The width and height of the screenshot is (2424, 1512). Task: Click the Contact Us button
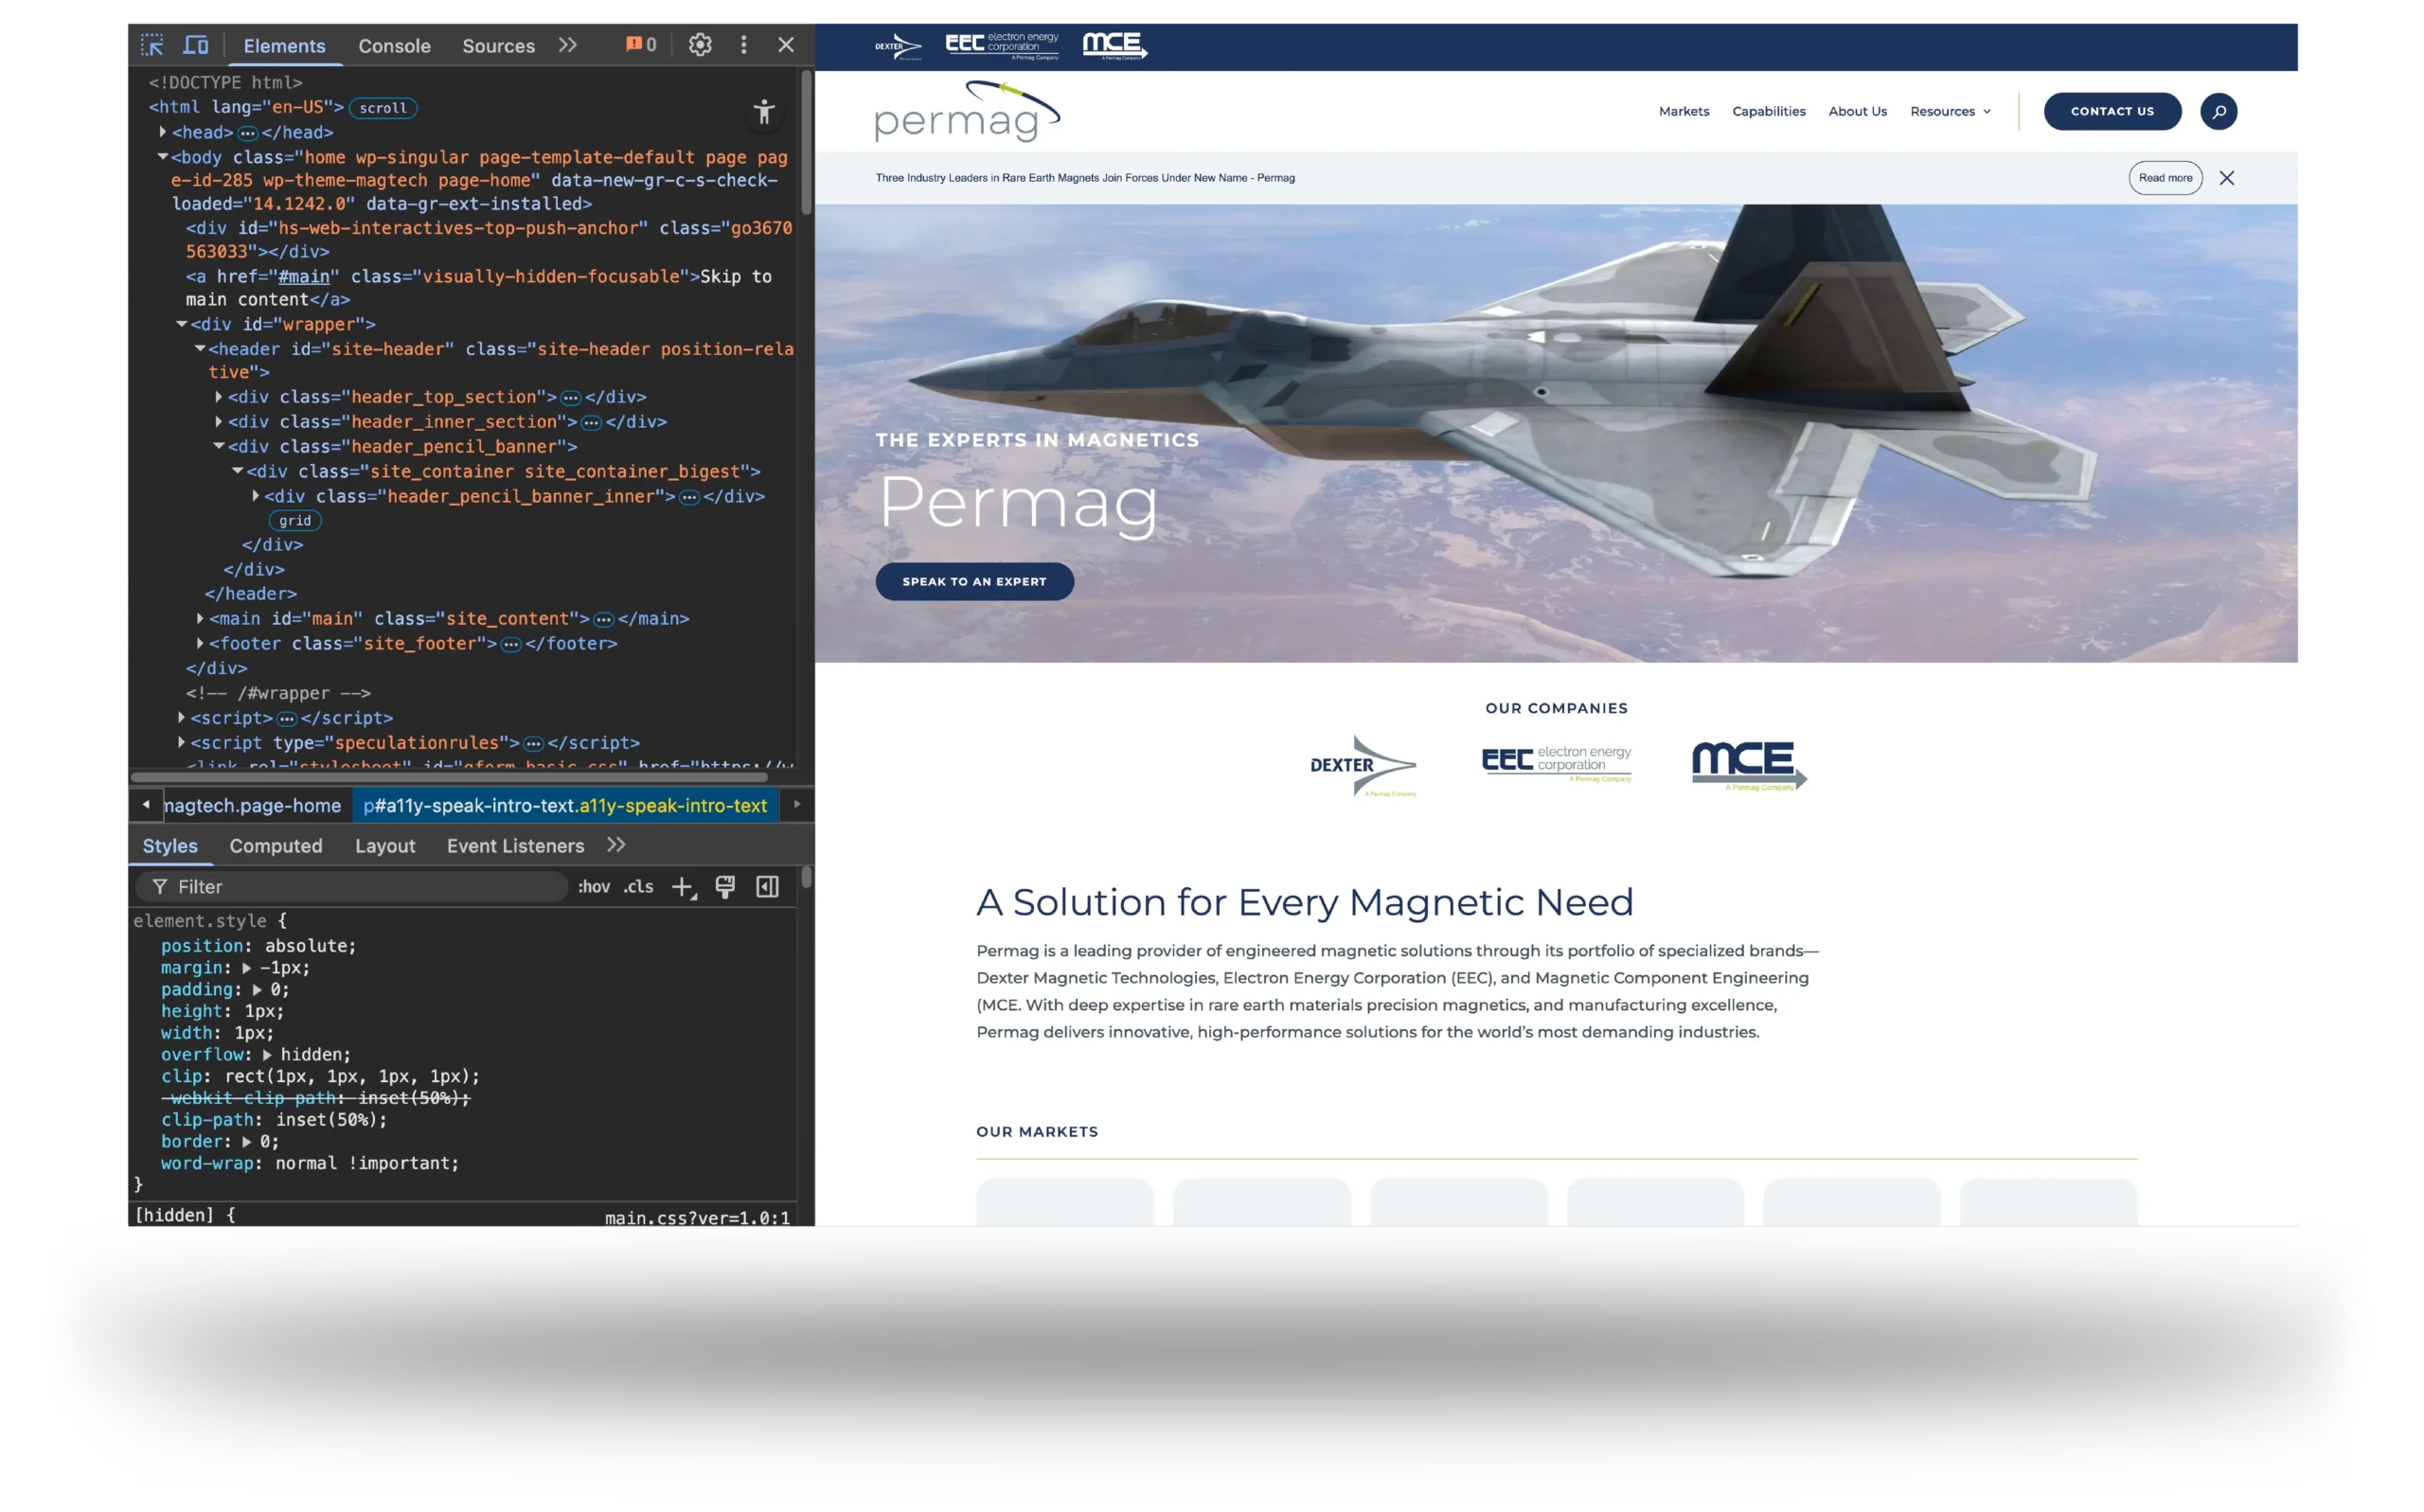coord(2112,111)
